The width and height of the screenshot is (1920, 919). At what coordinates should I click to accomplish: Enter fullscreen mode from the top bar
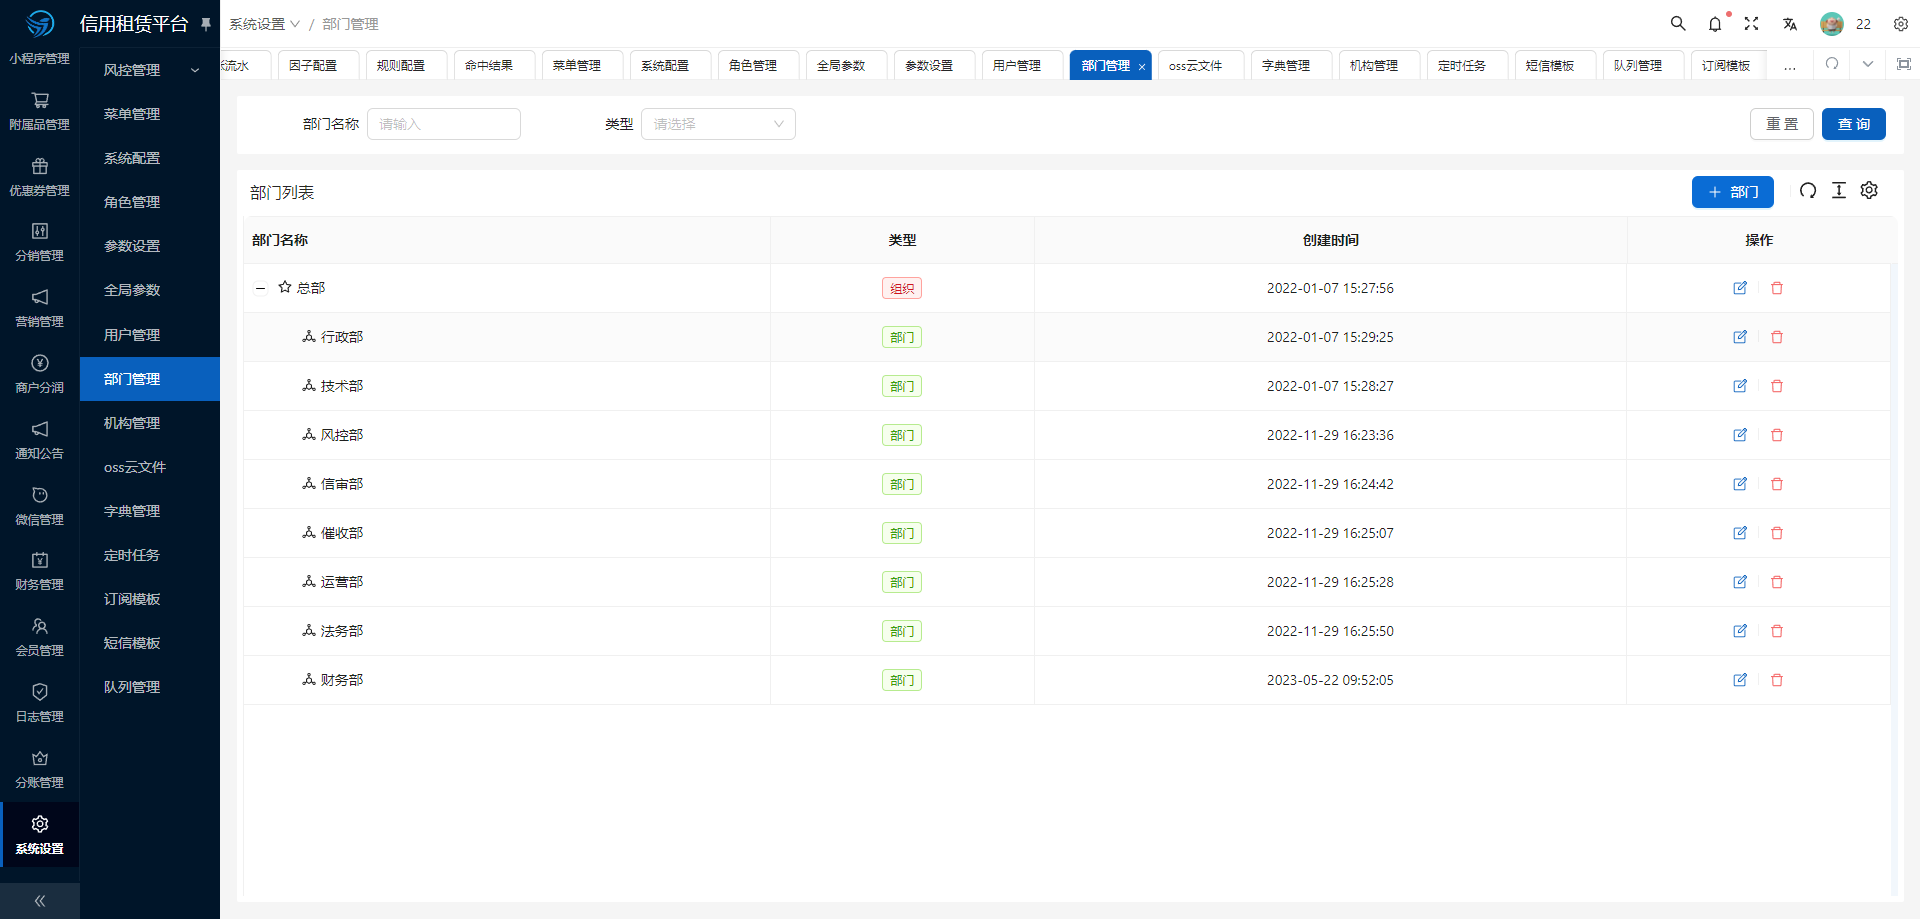tap(1752, 24)
